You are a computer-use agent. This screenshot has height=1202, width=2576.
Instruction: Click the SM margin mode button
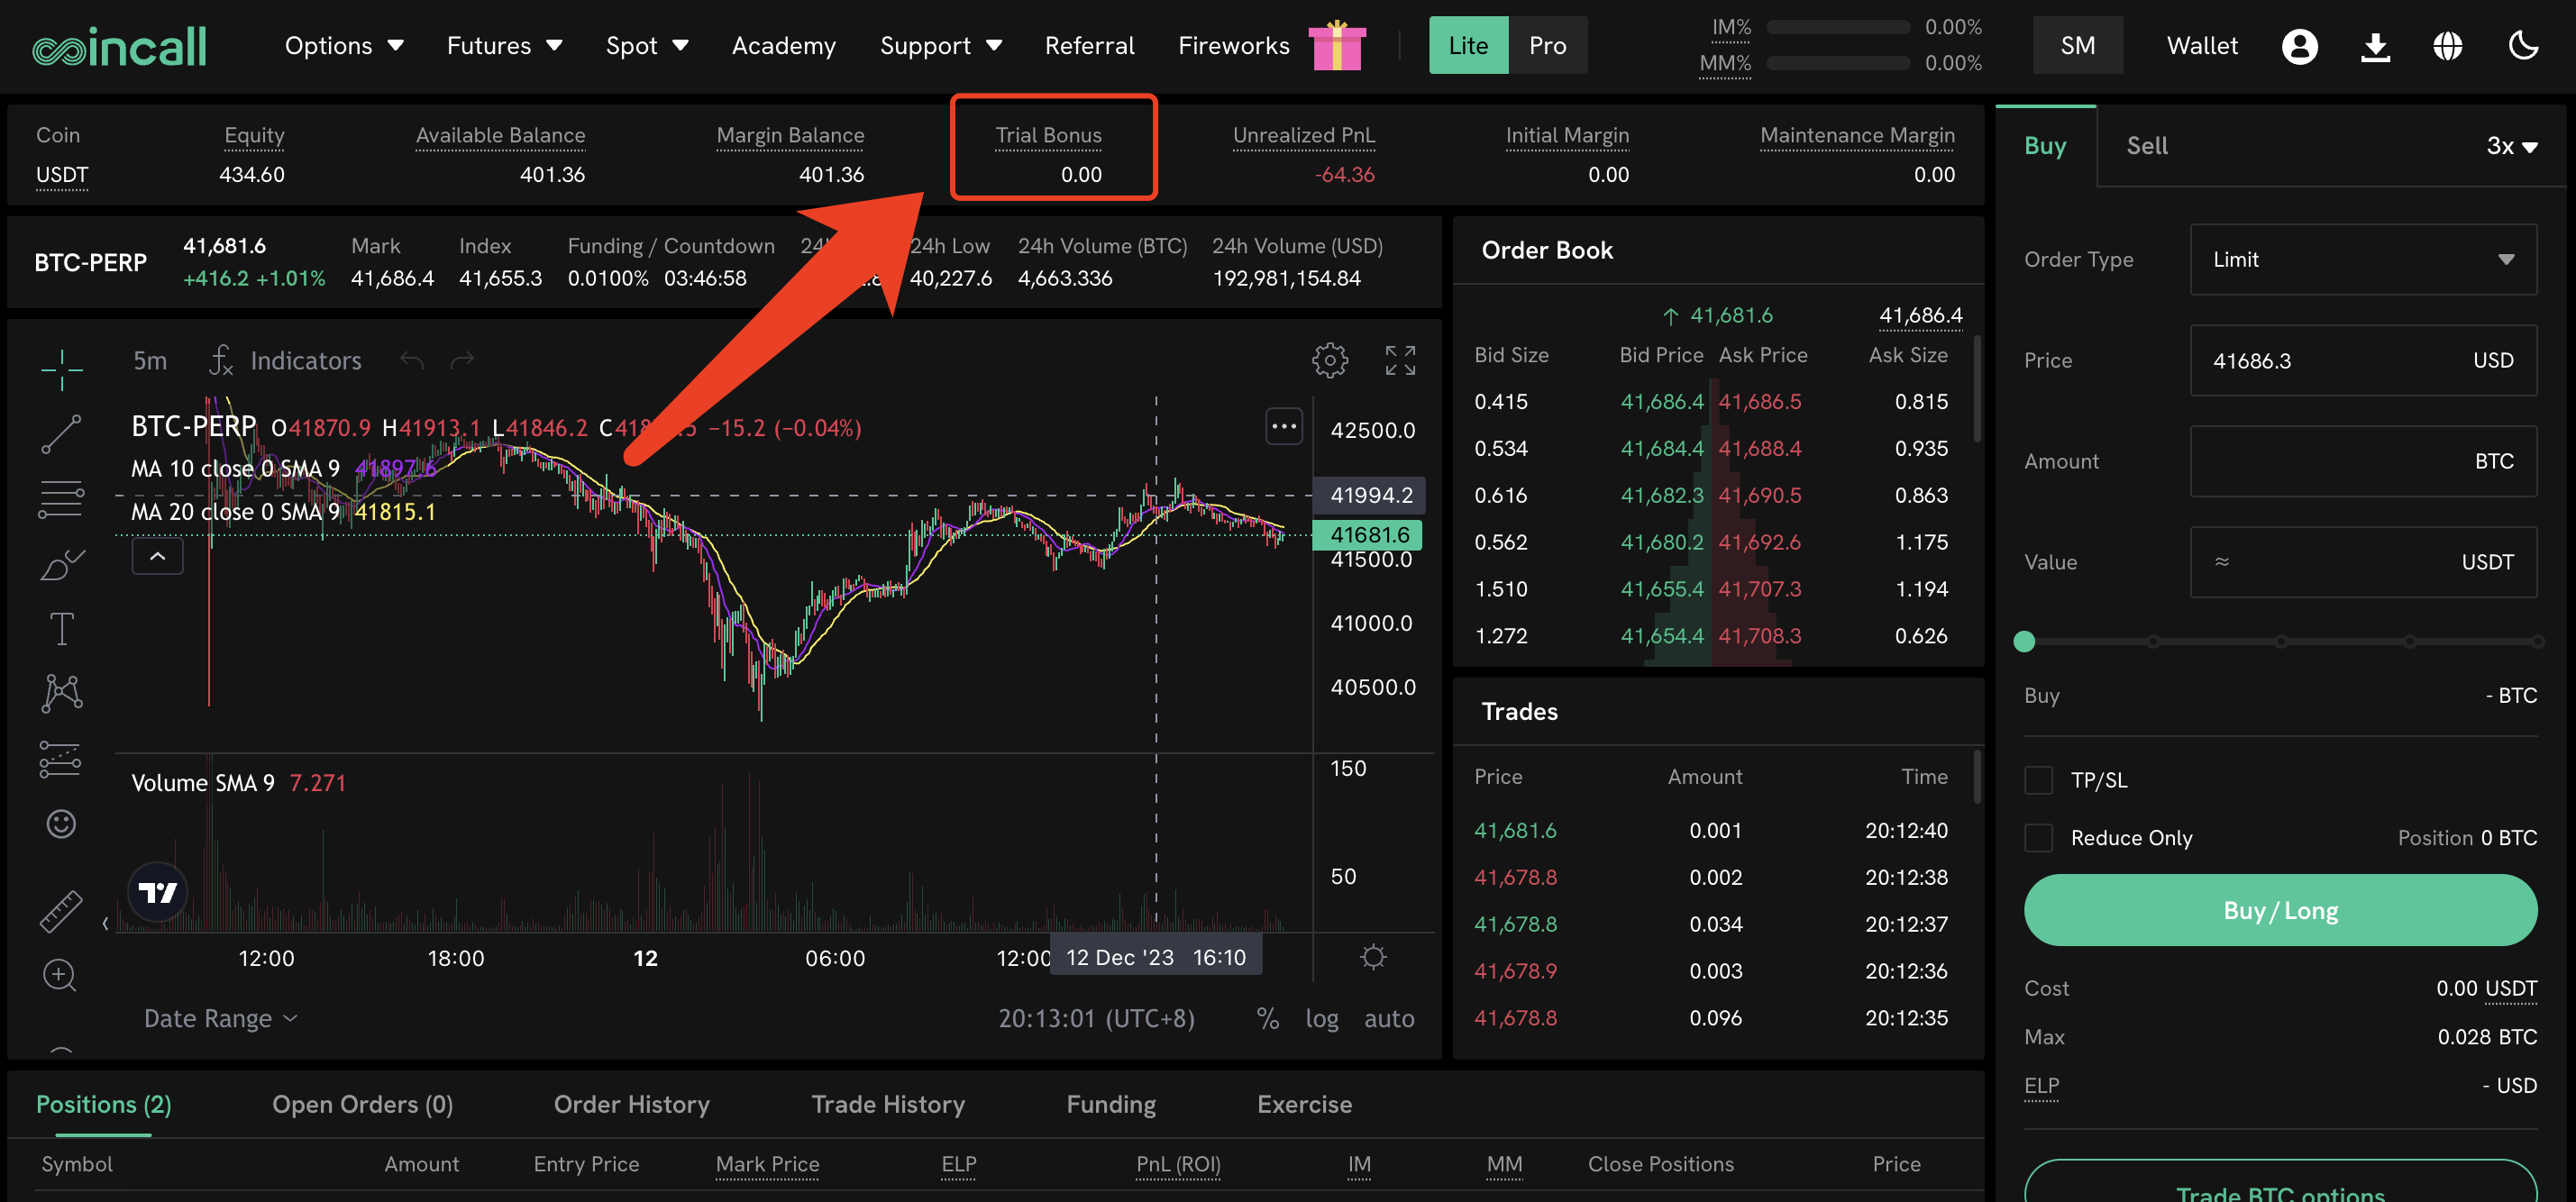(2077, 46)
